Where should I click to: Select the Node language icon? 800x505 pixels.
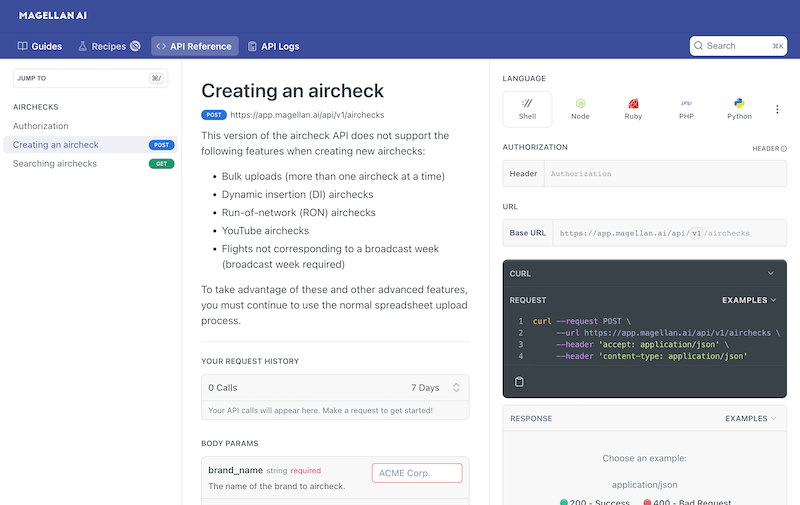[x=580, y=109]
